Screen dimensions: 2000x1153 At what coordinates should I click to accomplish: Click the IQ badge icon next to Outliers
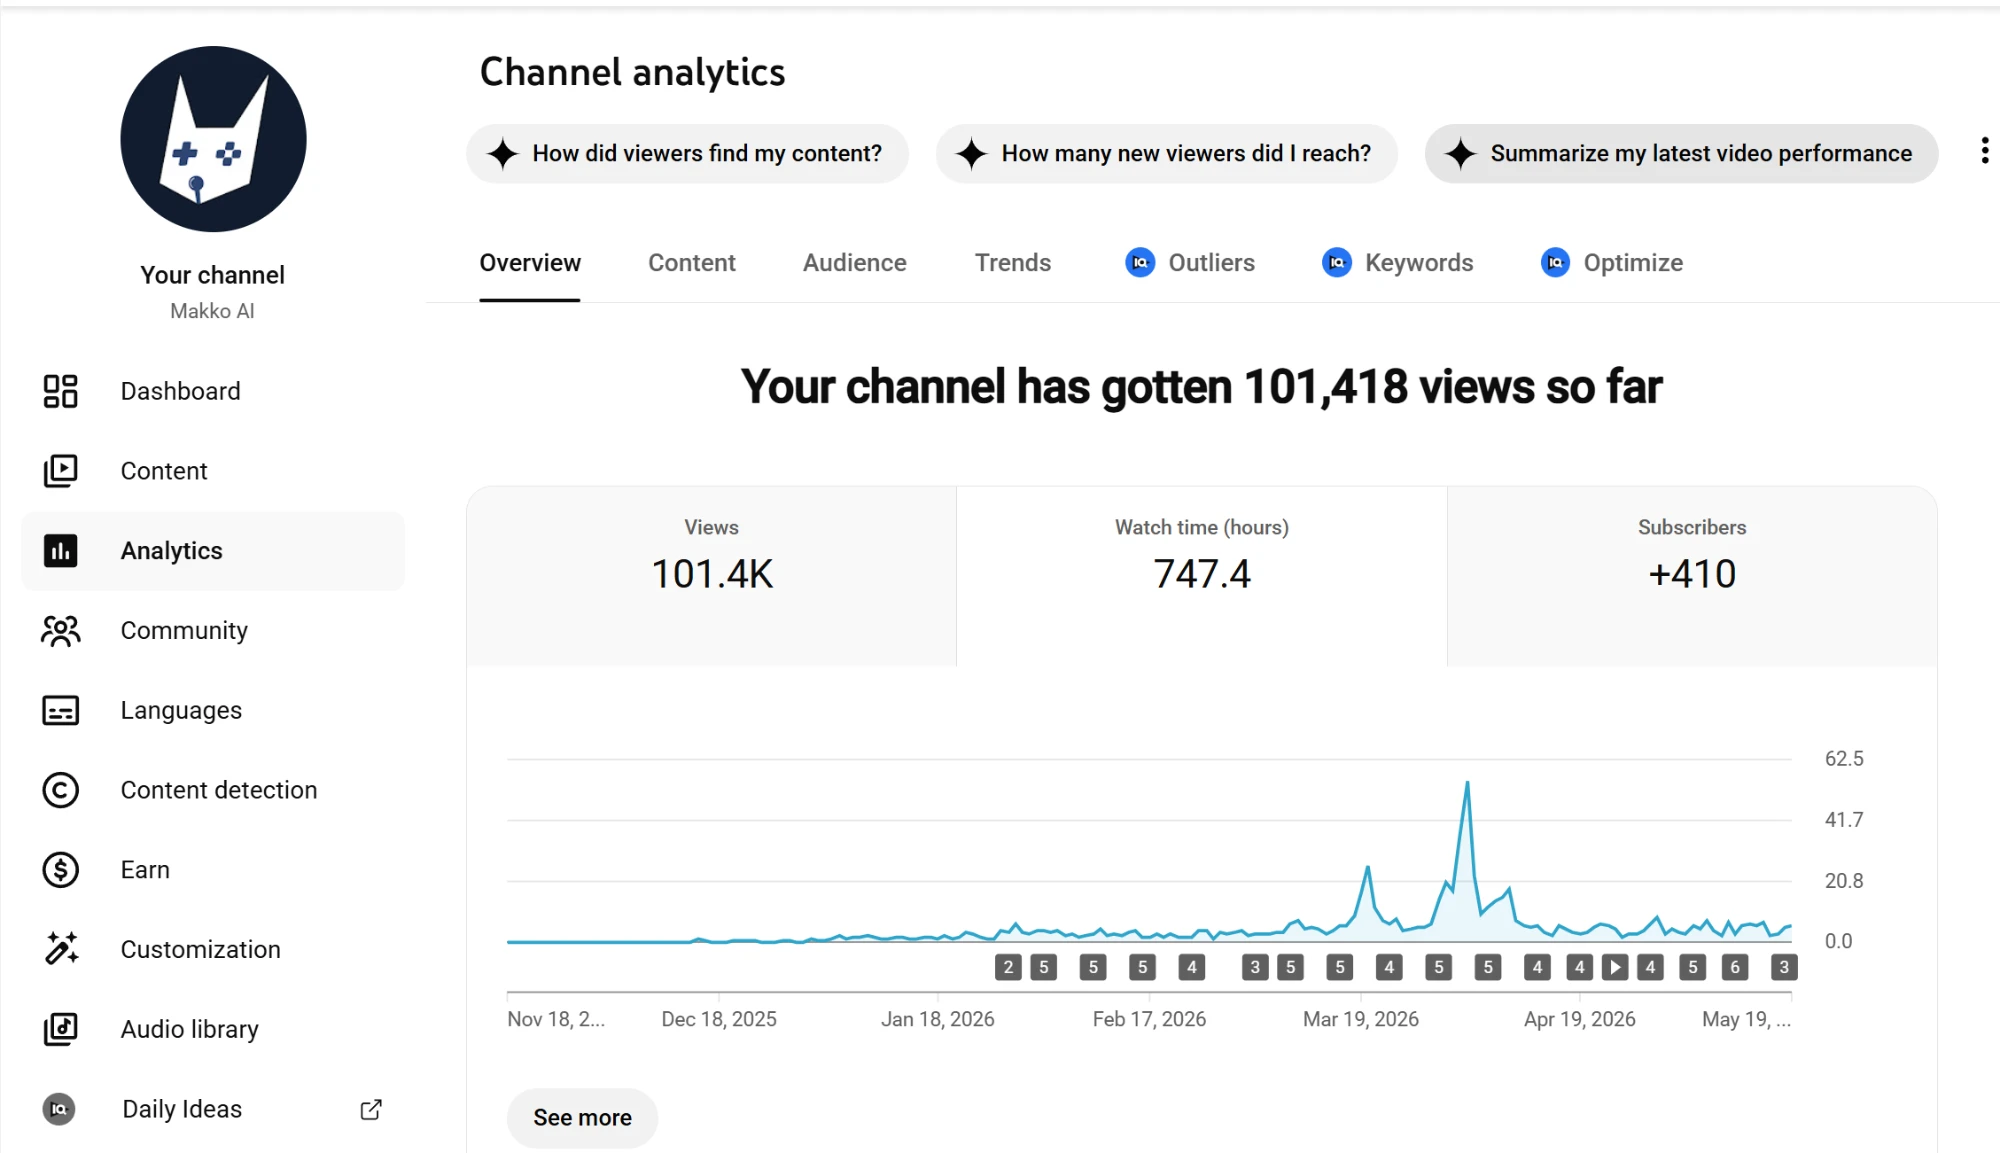tap(1140, 262)
